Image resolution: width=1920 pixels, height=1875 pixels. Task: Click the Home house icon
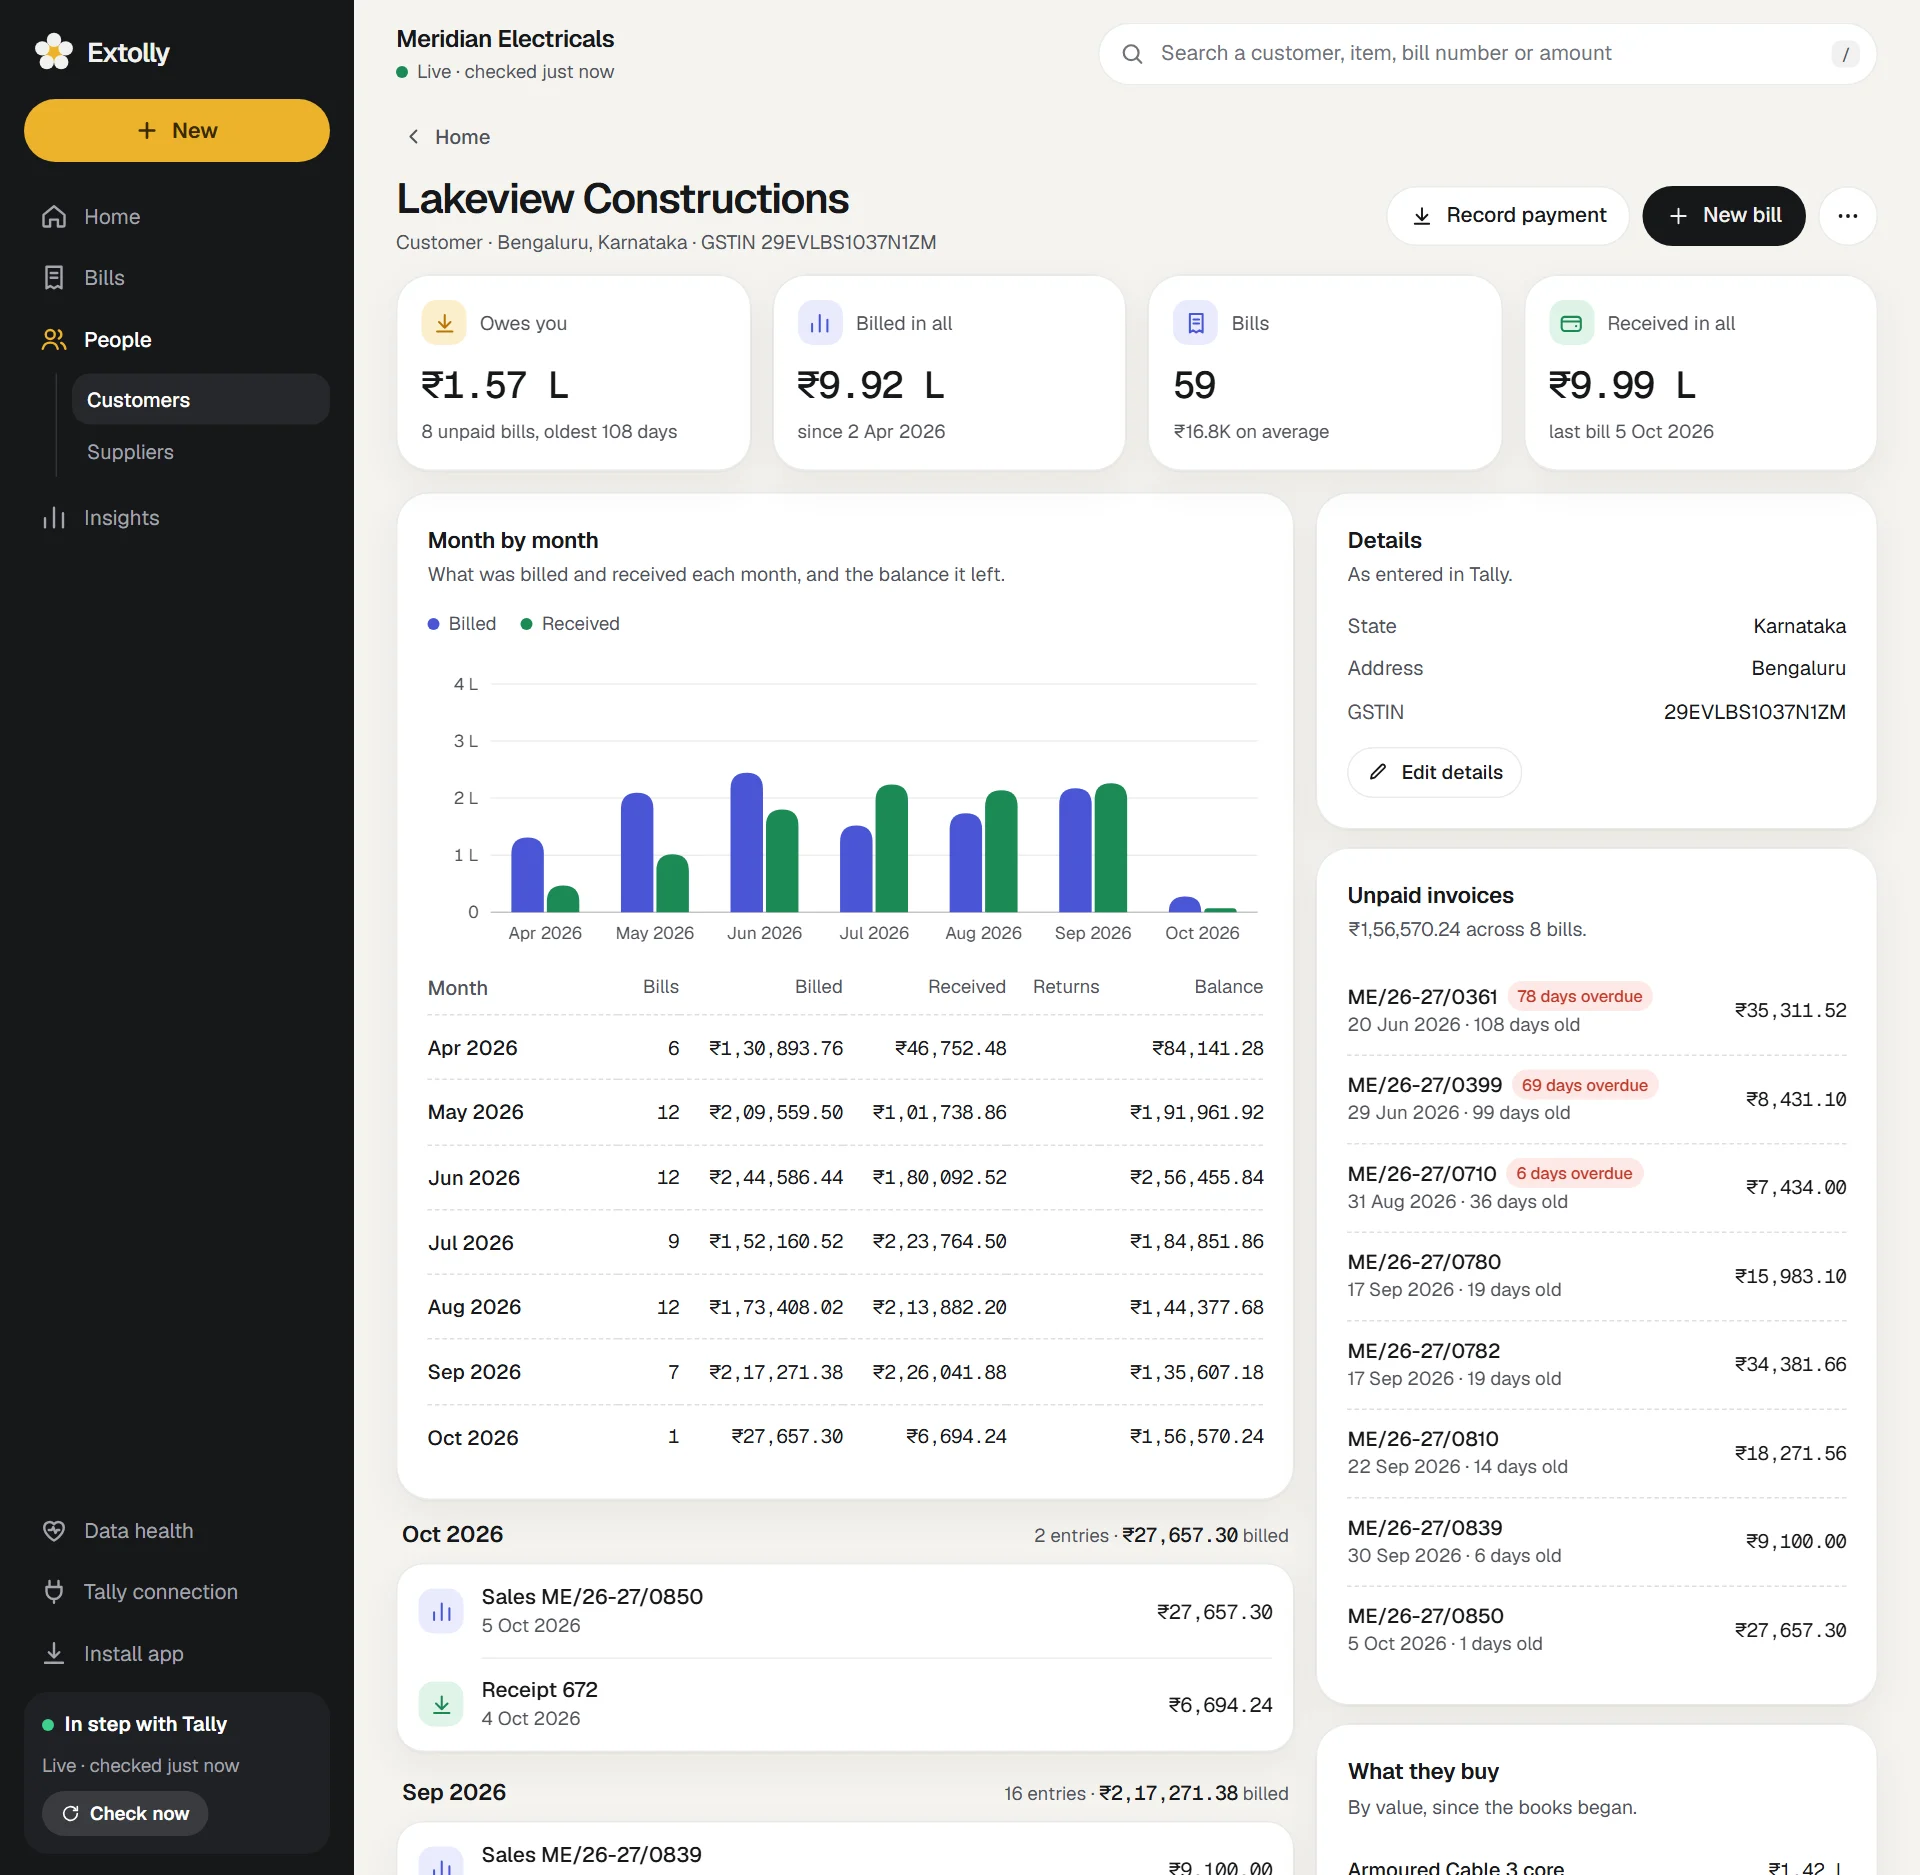(54, 217)
